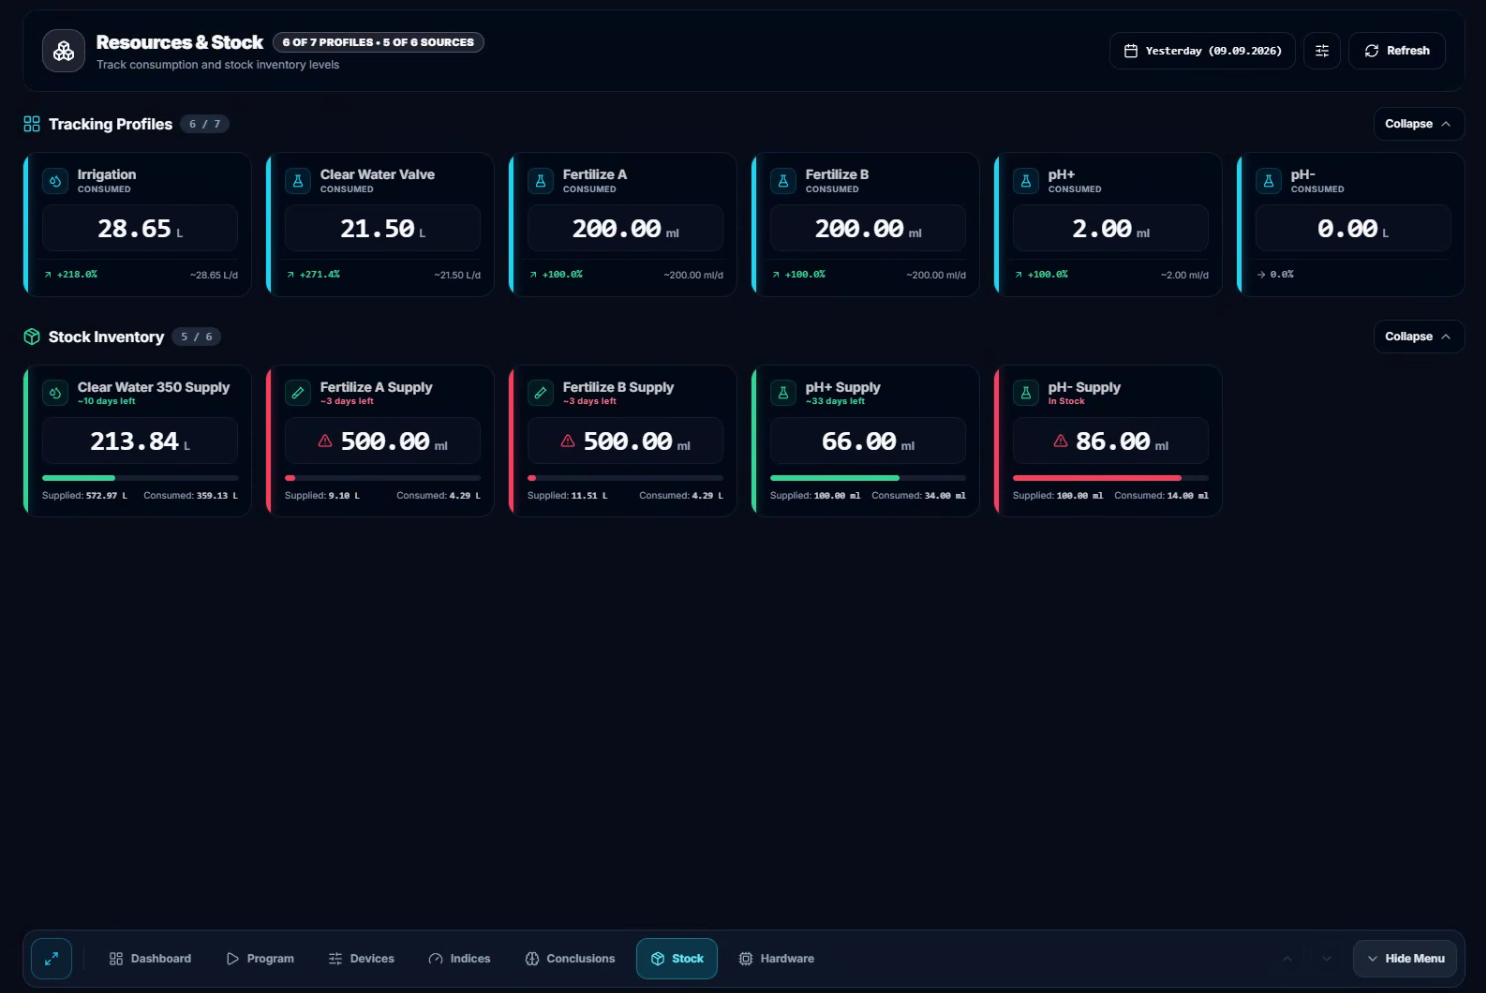This screenshot has width=1486, height=993.
Task: Open the Indices tab
Action: [x=459, y=958]
